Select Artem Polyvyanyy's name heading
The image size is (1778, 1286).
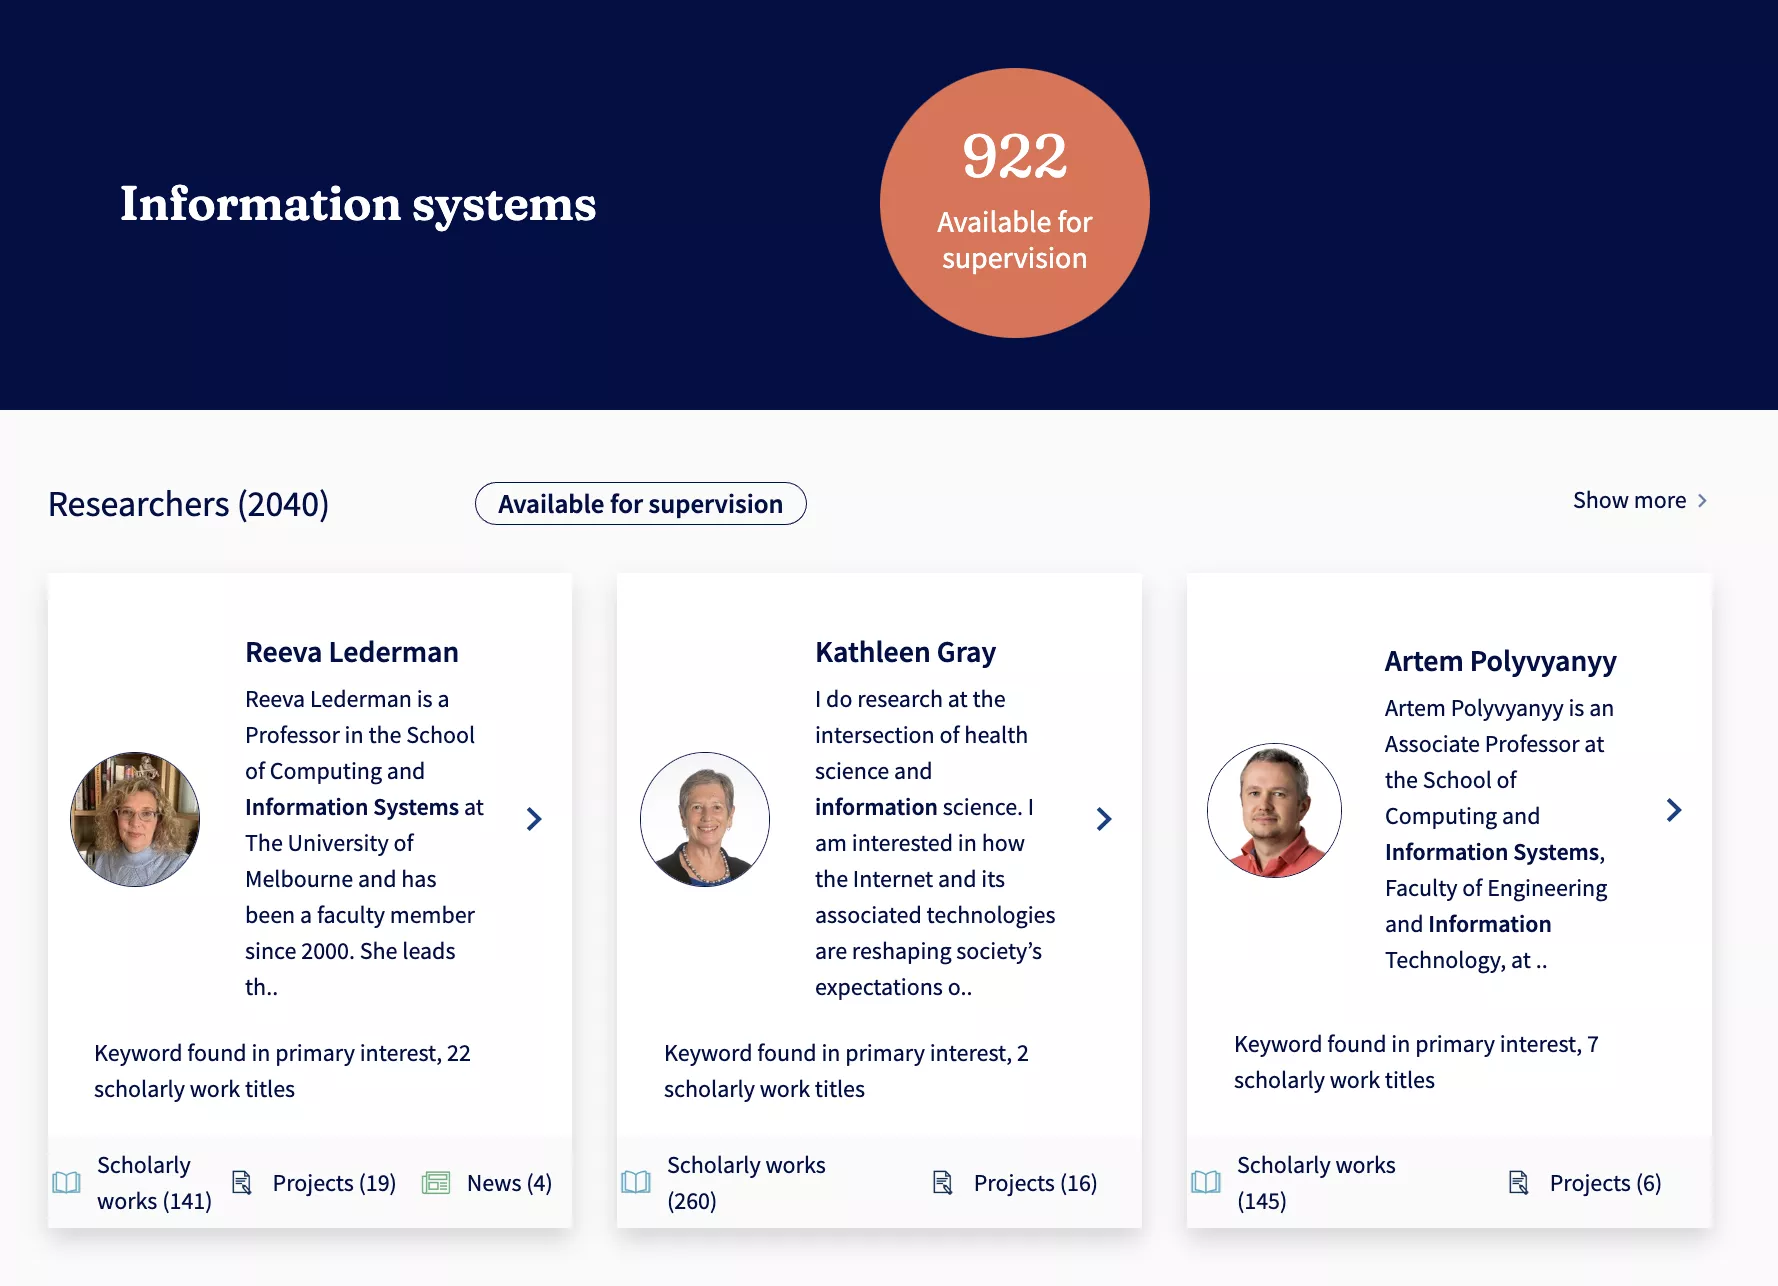[x=1500, y=661]
